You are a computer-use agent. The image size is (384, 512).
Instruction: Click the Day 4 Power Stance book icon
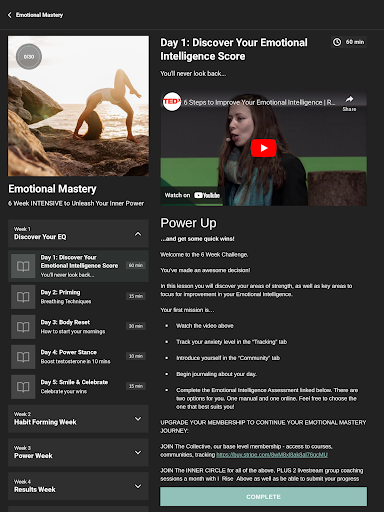(x=23, y=357)
